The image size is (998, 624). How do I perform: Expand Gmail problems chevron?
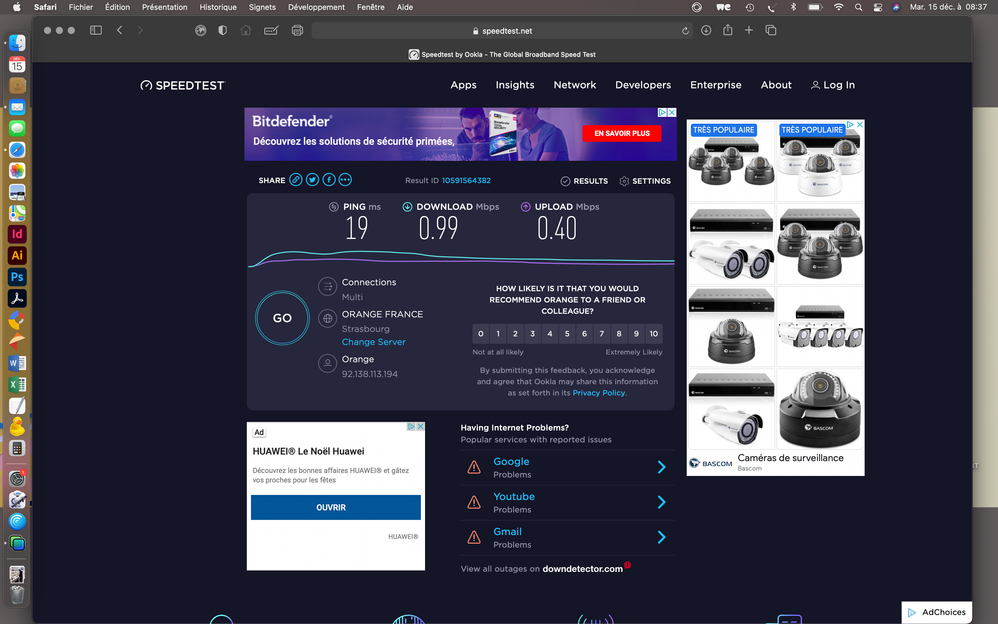[661, 537]
